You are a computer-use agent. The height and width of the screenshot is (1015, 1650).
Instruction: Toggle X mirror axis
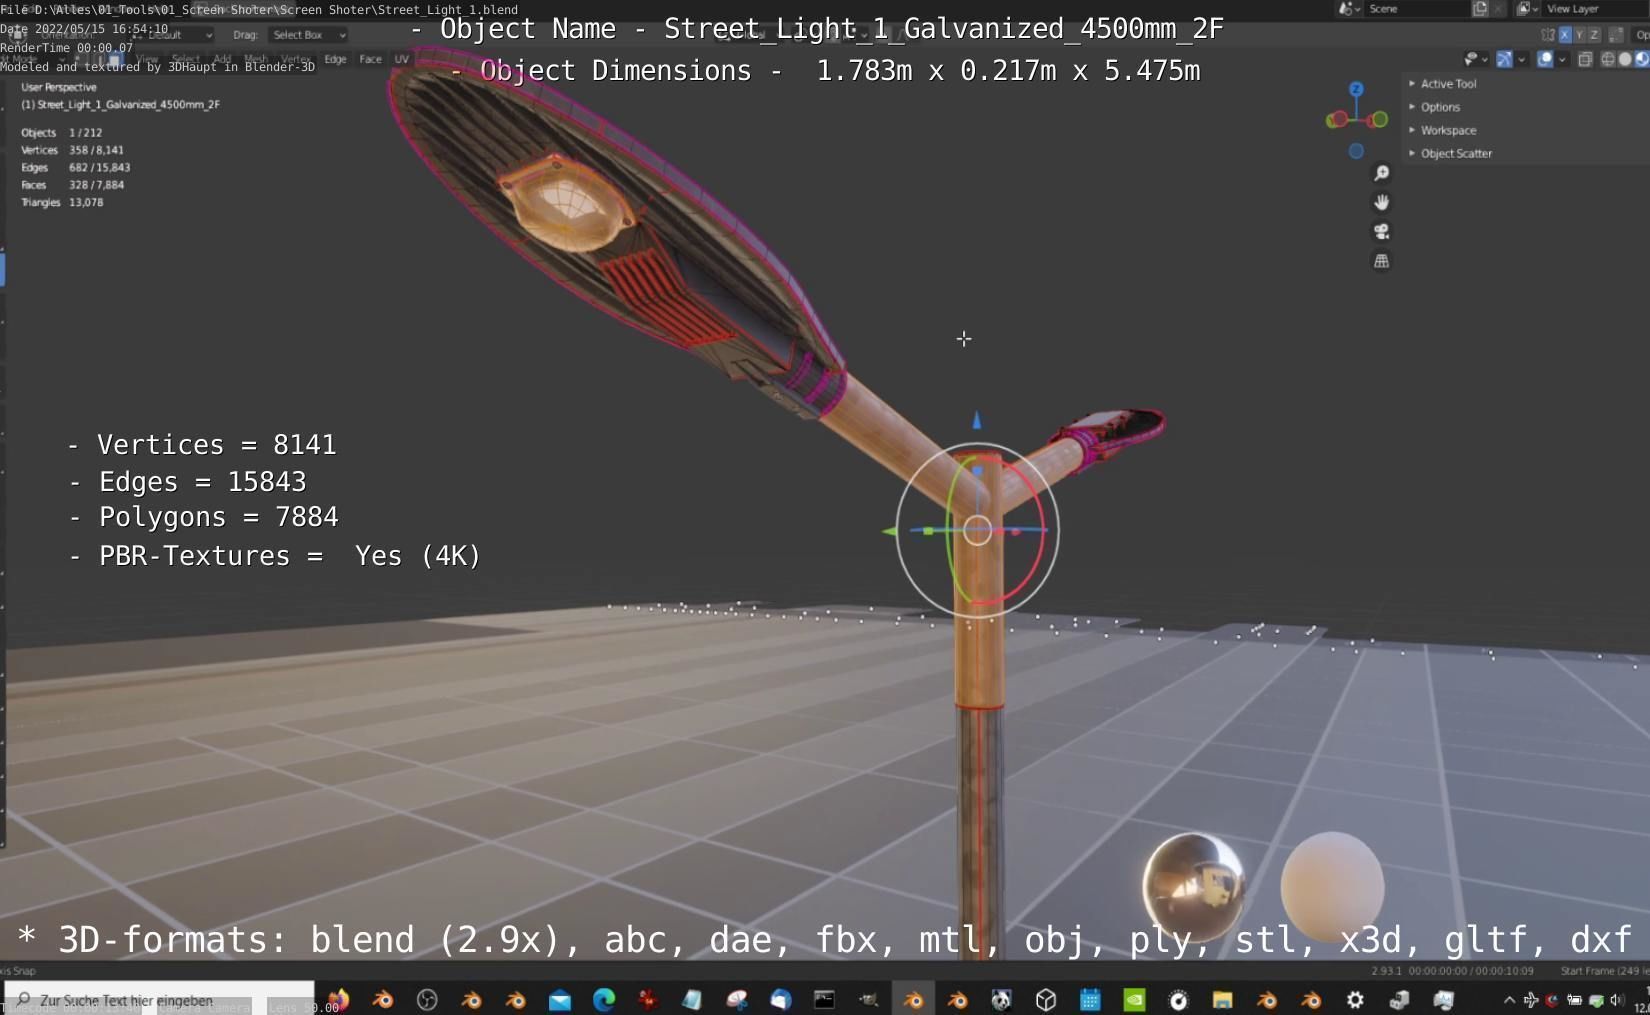pos(1565,34)
